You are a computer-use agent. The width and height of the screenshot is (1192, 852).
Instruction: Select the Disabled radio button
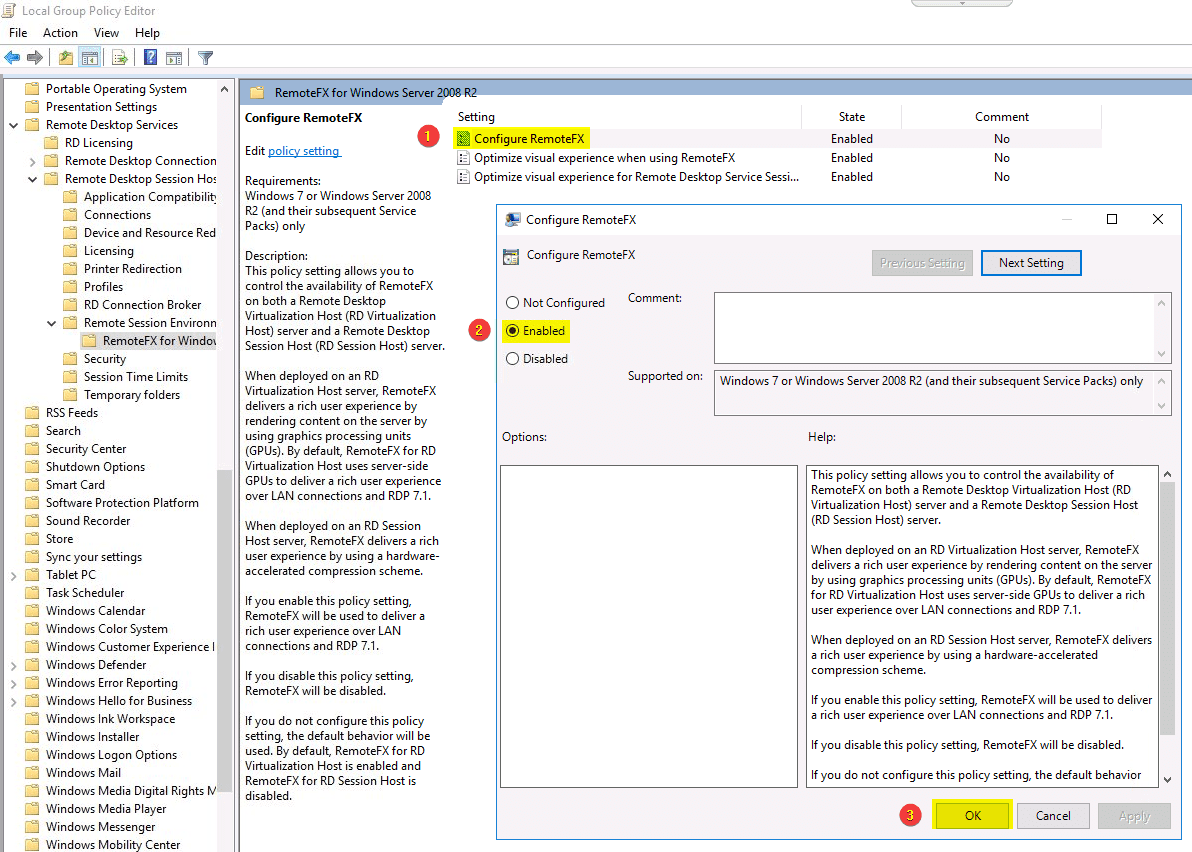pyautogui.click(x=510, y=358)
